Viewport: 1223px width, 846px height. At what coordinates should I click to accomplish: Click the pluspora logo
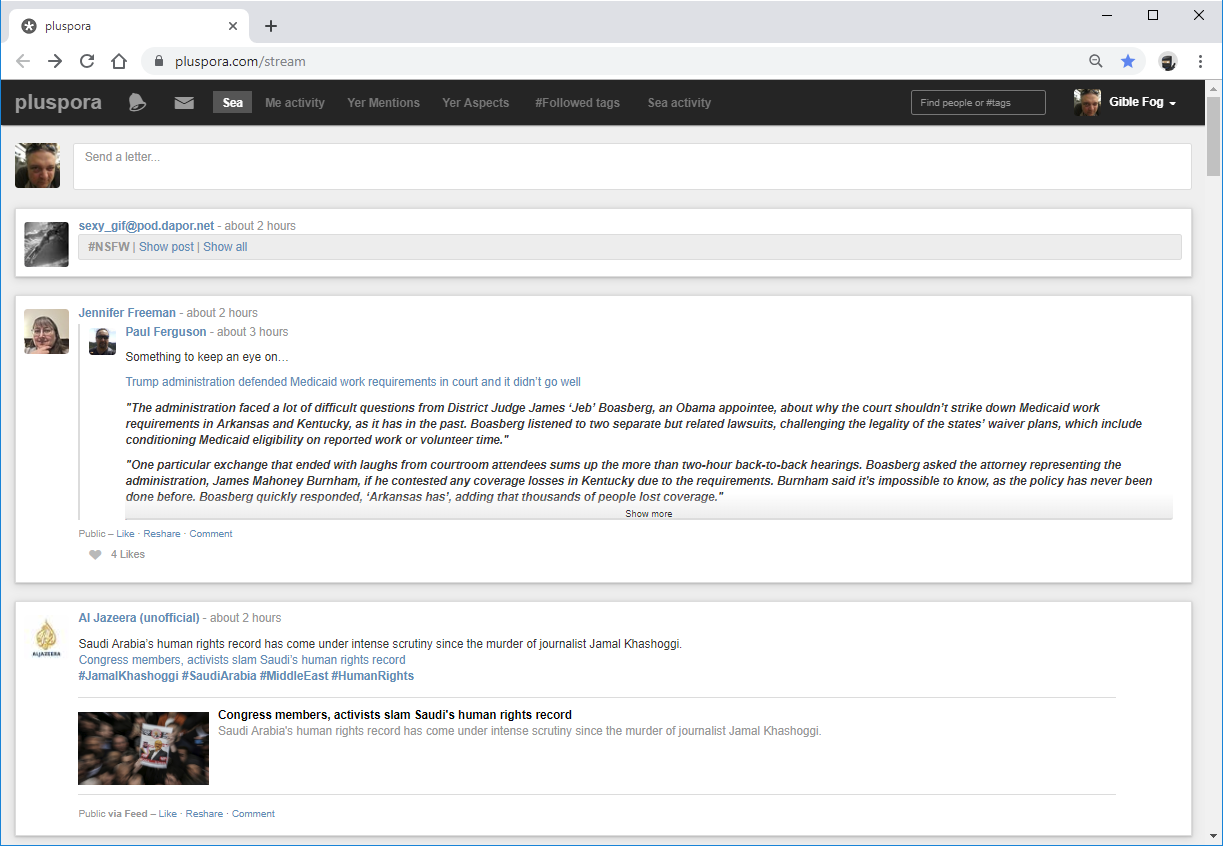pyautogui.click(x=58, y=102)
